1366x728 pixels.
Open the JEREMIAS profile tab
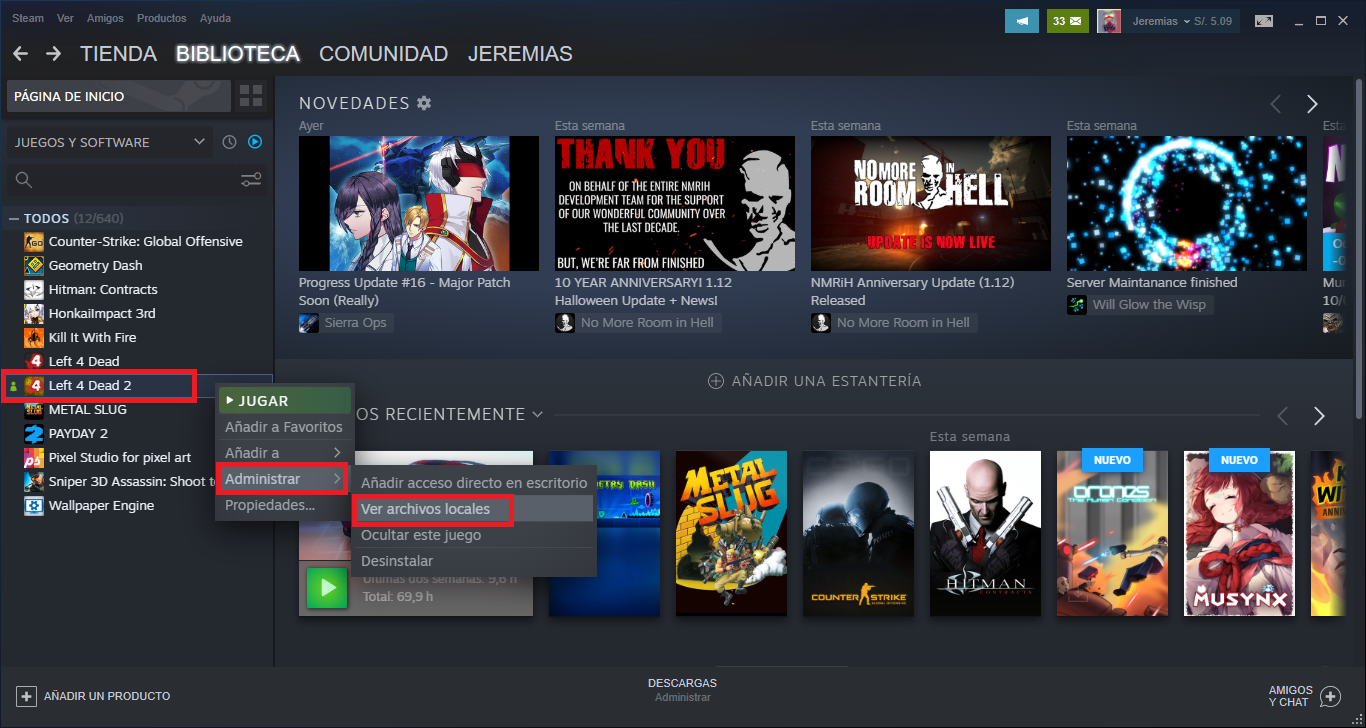[520, 54]
